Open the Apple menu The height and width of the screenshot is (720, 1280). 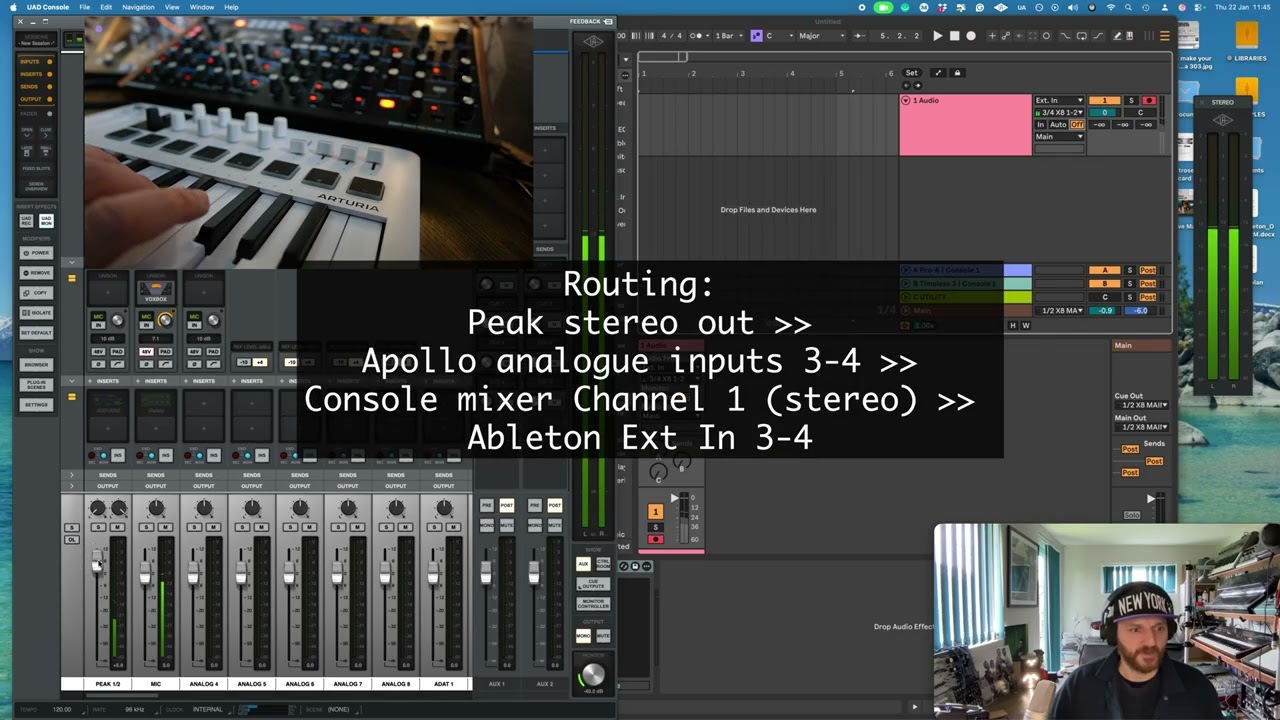point(13,7)
